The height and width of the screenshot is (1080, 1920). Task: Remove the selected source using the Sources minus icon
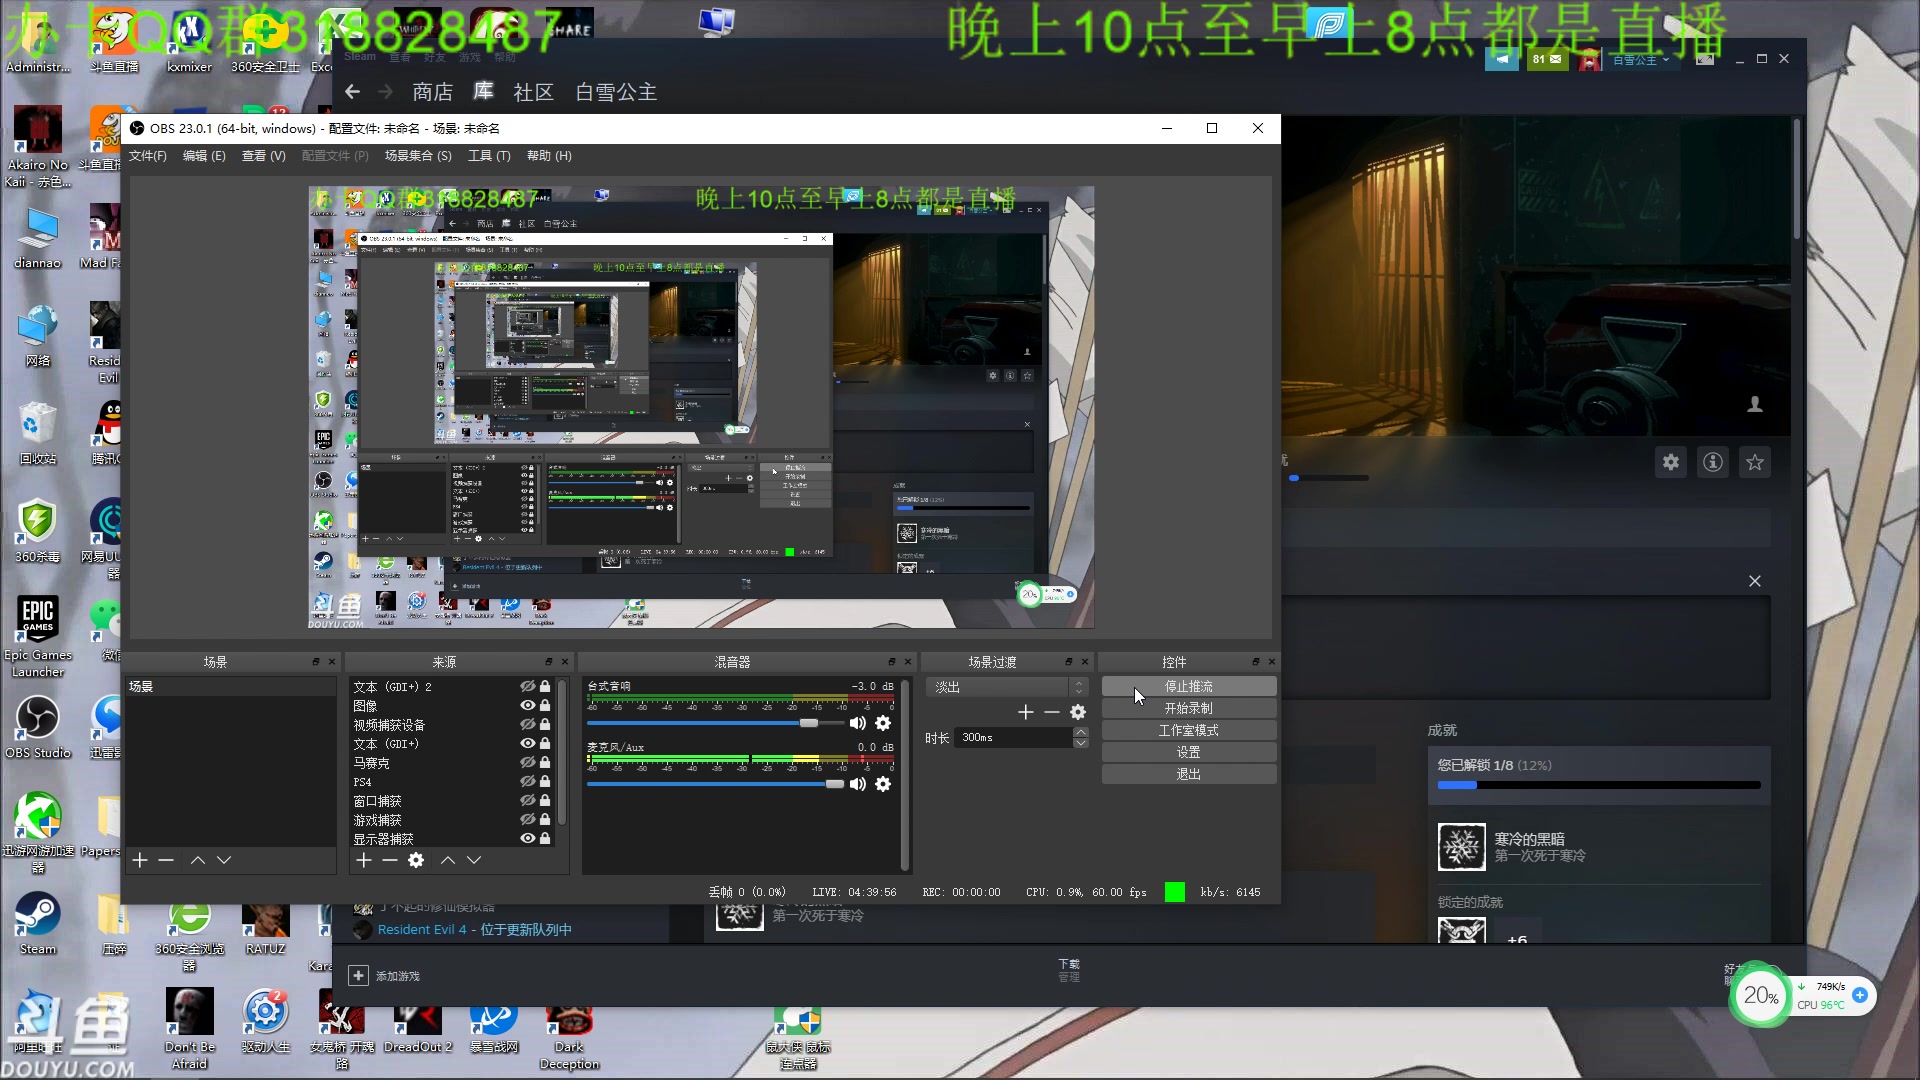tap(390, 860)
